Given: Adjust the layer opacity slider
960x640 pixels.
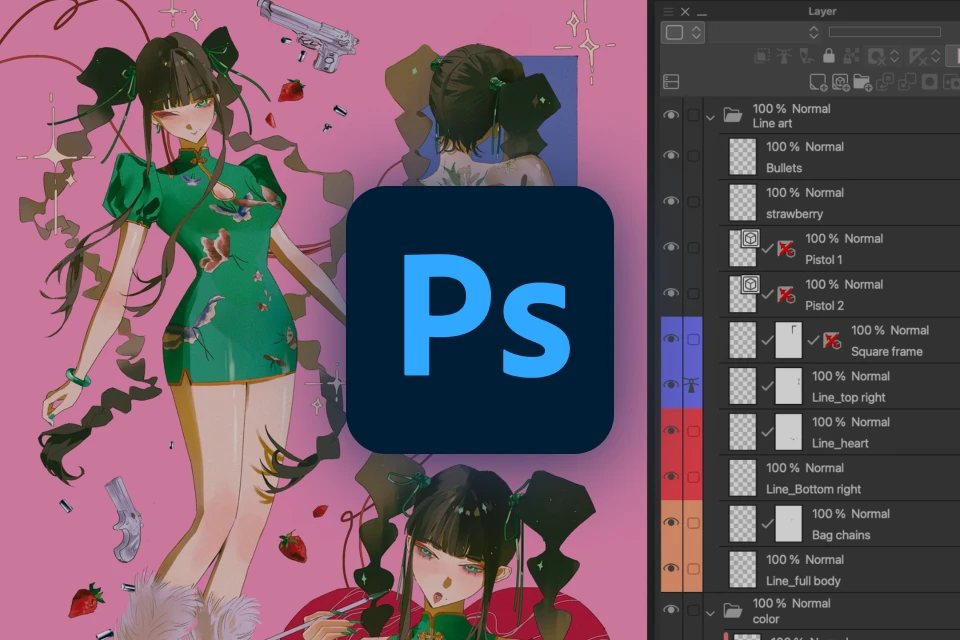Looking at the screenshot, I should tap(885, 32).
